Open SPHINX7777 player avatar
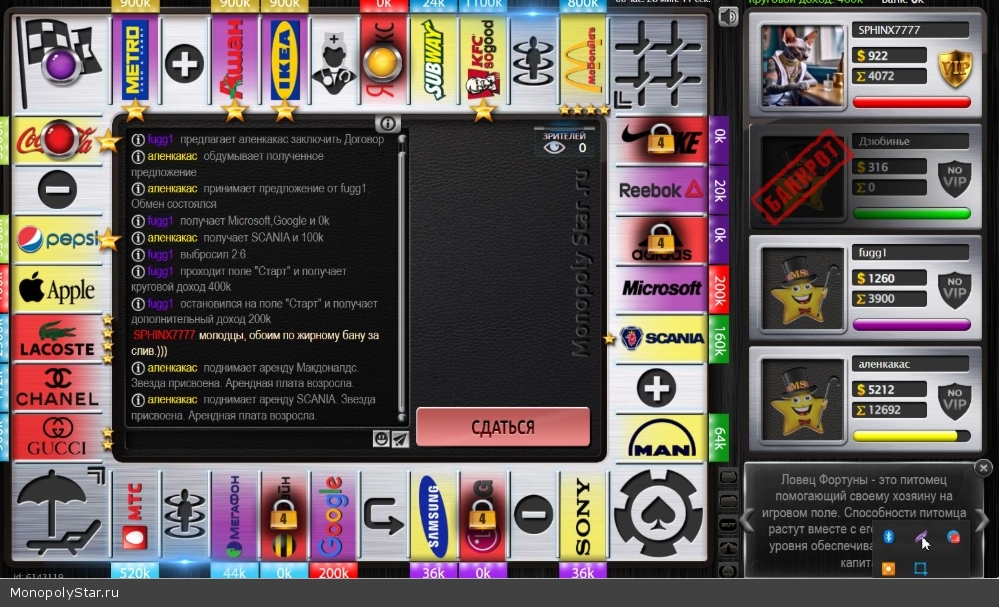Viewport: 999px width, 607px height. [801, 67]
